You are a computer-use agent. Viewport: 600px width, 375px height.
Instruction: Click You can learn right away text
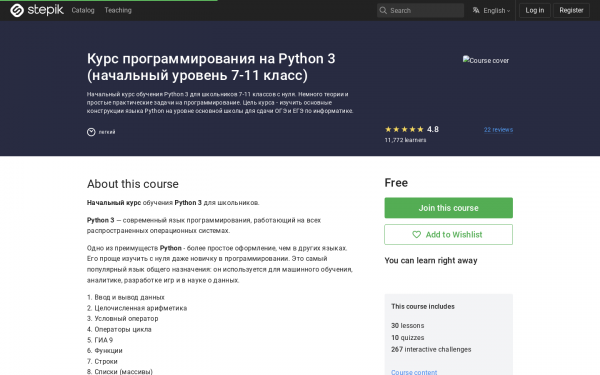click(431, 261)
